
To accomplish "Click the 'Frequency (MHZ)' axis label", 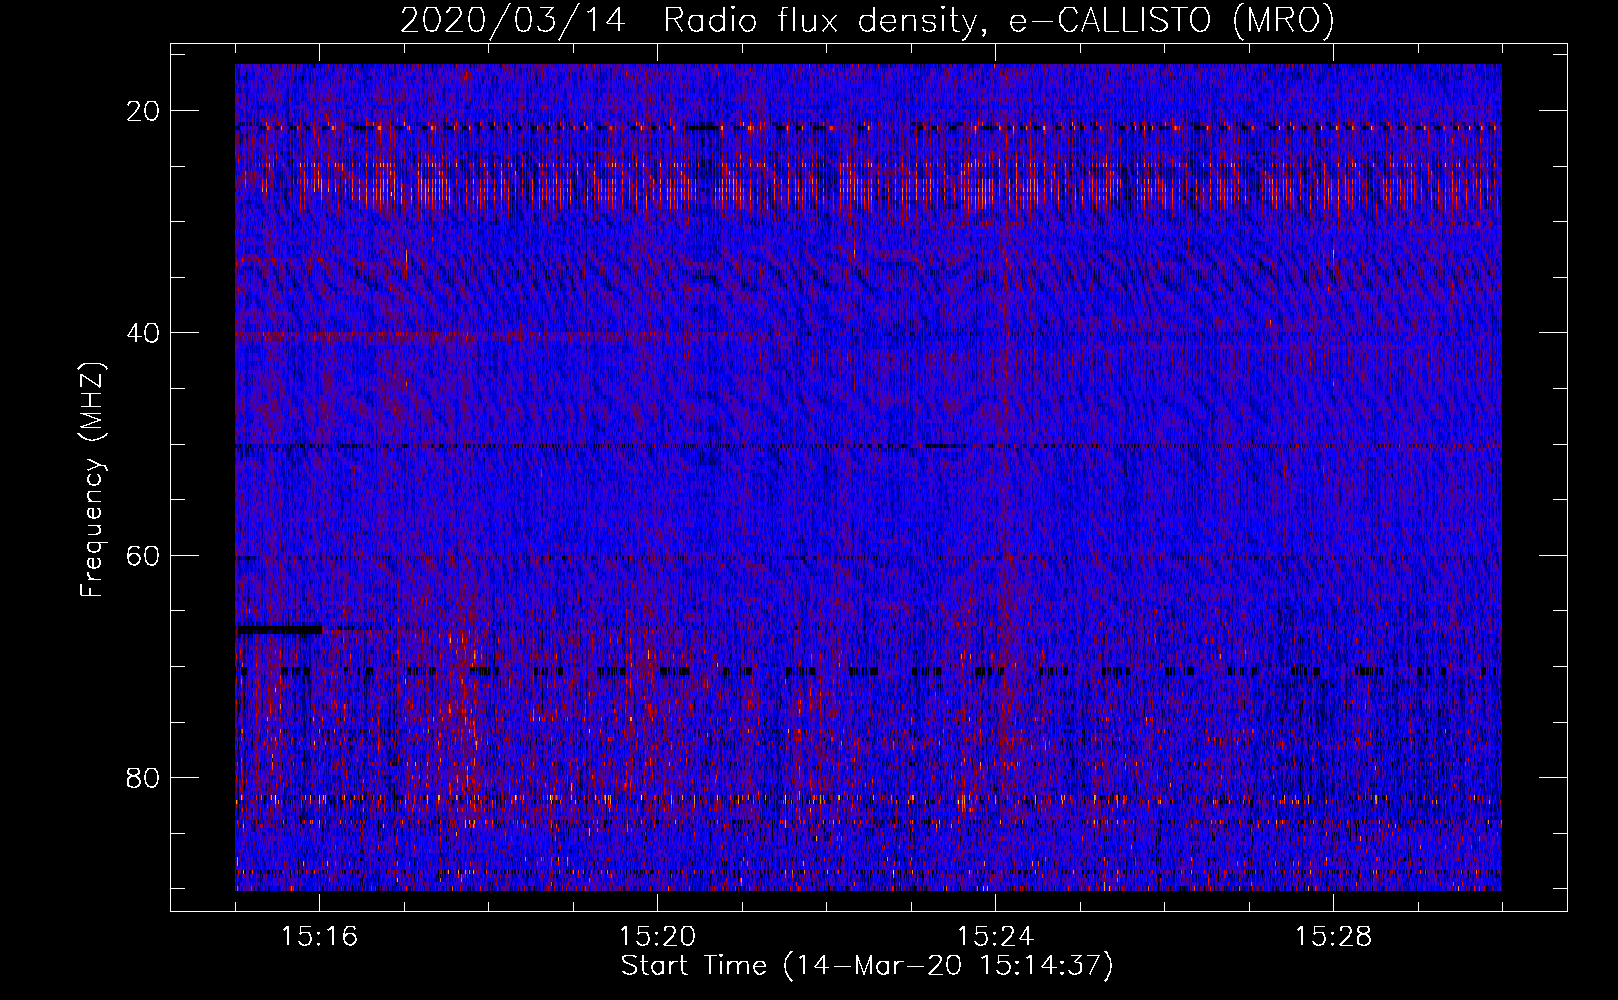I will 92,479.
